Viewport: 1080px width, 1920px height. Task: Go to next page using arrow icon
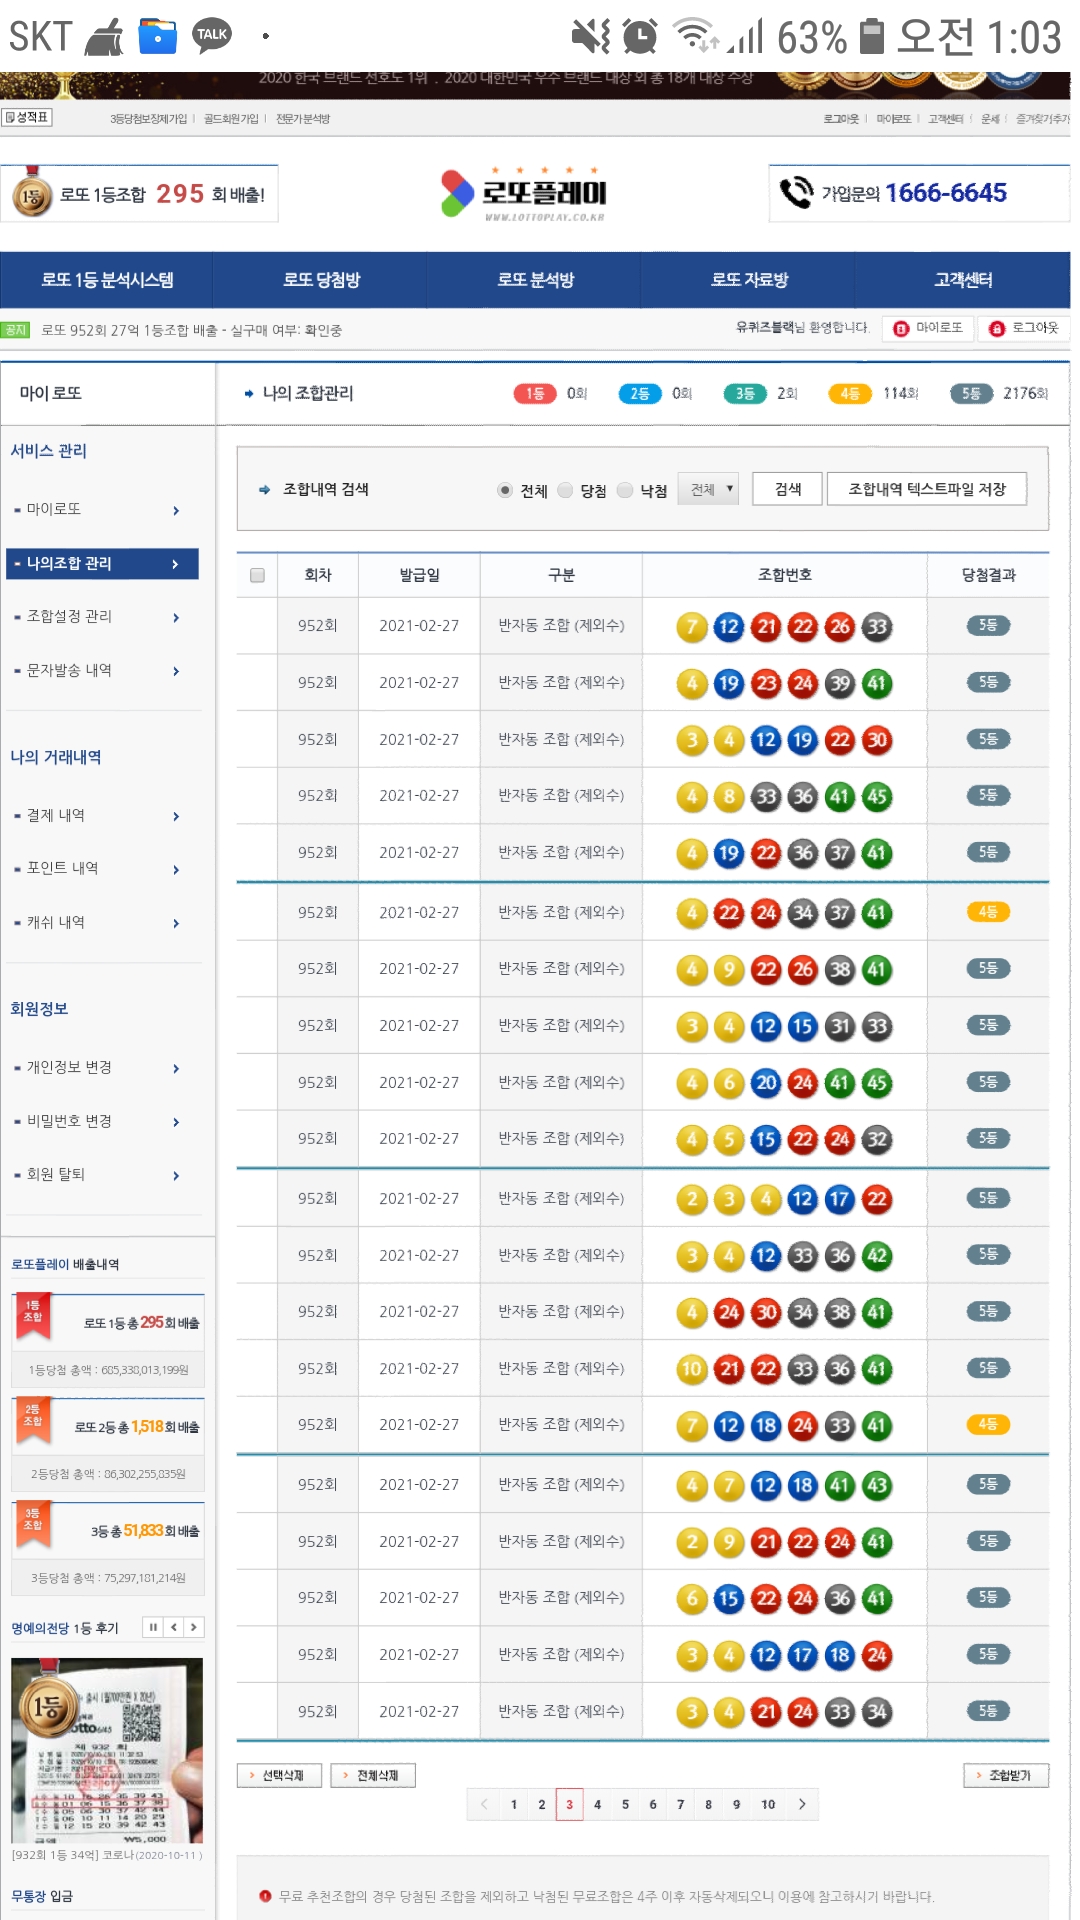[802, 1804]
